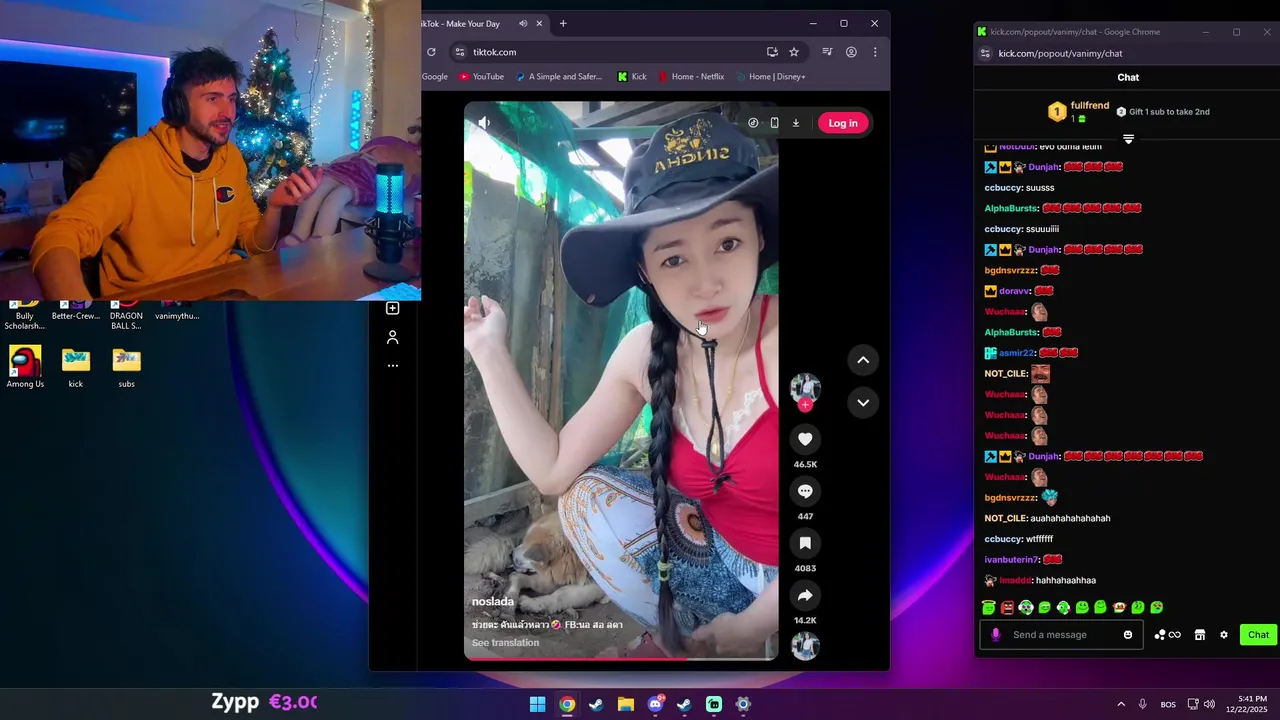Show hidden system tray icons

tap(1121, 704)
